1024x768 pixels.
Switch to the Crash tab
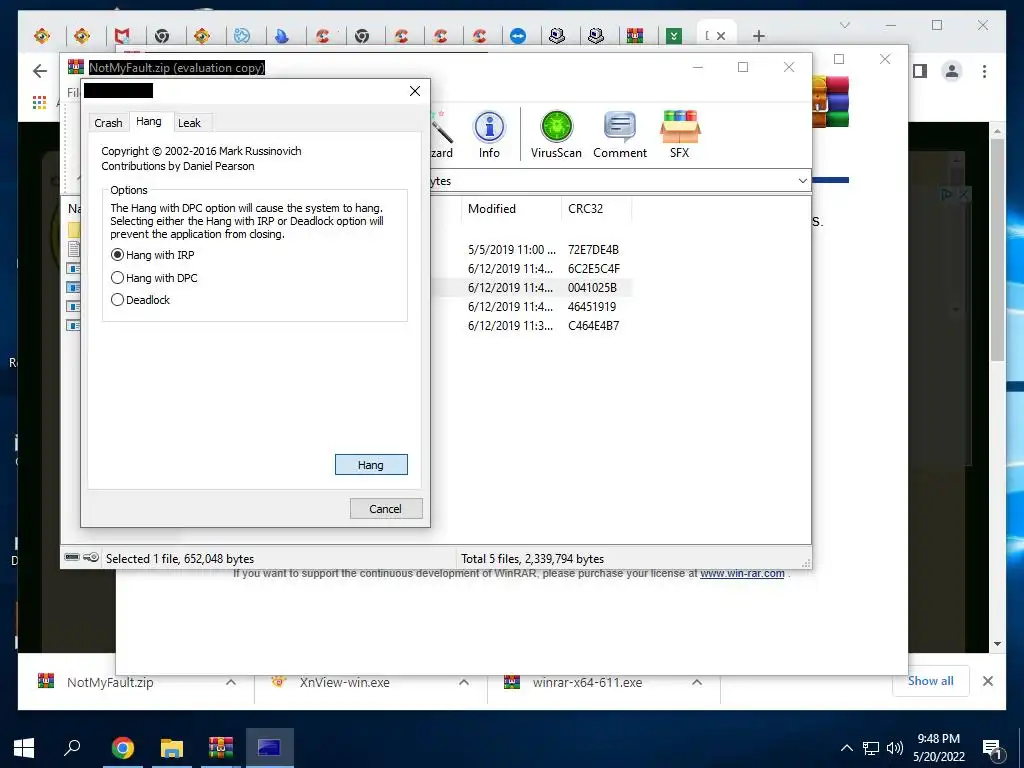click(x=108, y=123)
